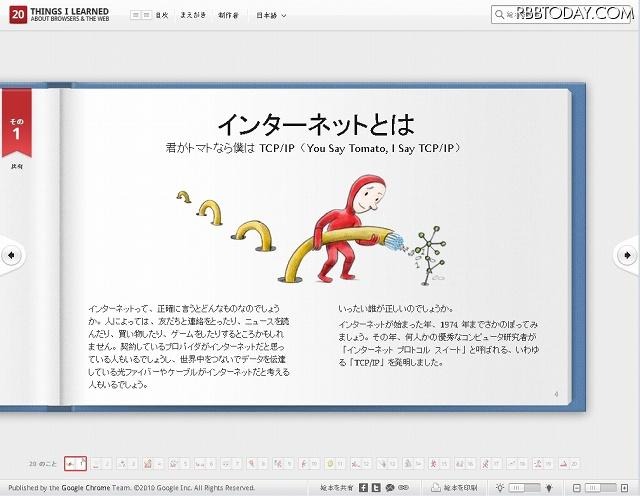
Task: Select chapter 10 thumbnail in strip
Action: (309, 464)
